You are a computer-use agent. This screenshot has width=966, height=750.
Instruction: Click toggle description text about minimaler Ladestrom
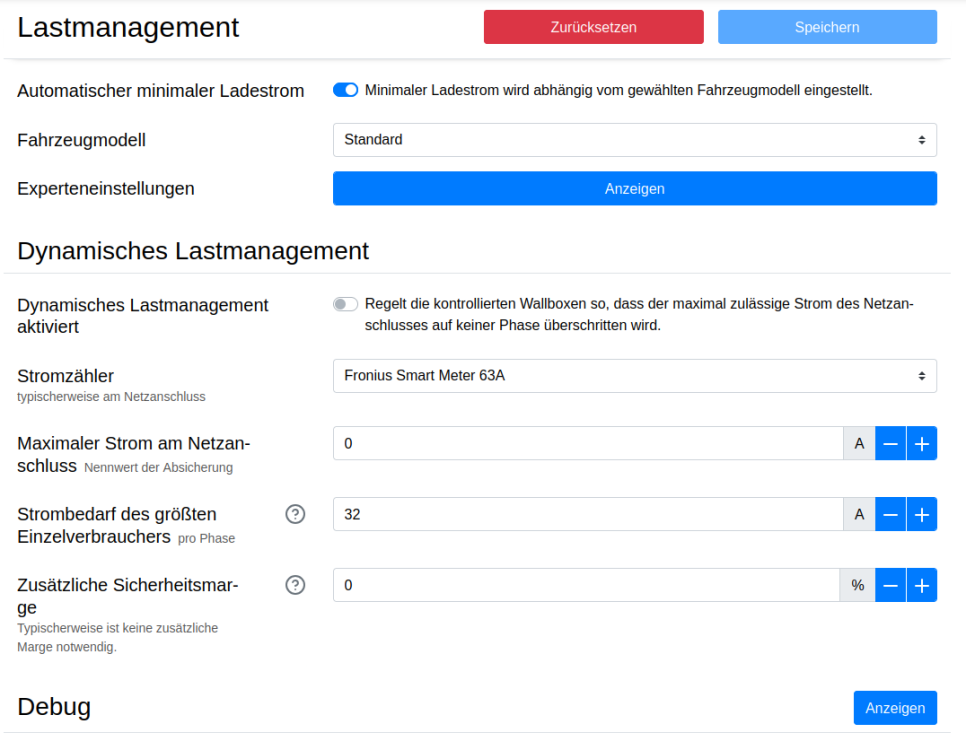click(618, 90)
